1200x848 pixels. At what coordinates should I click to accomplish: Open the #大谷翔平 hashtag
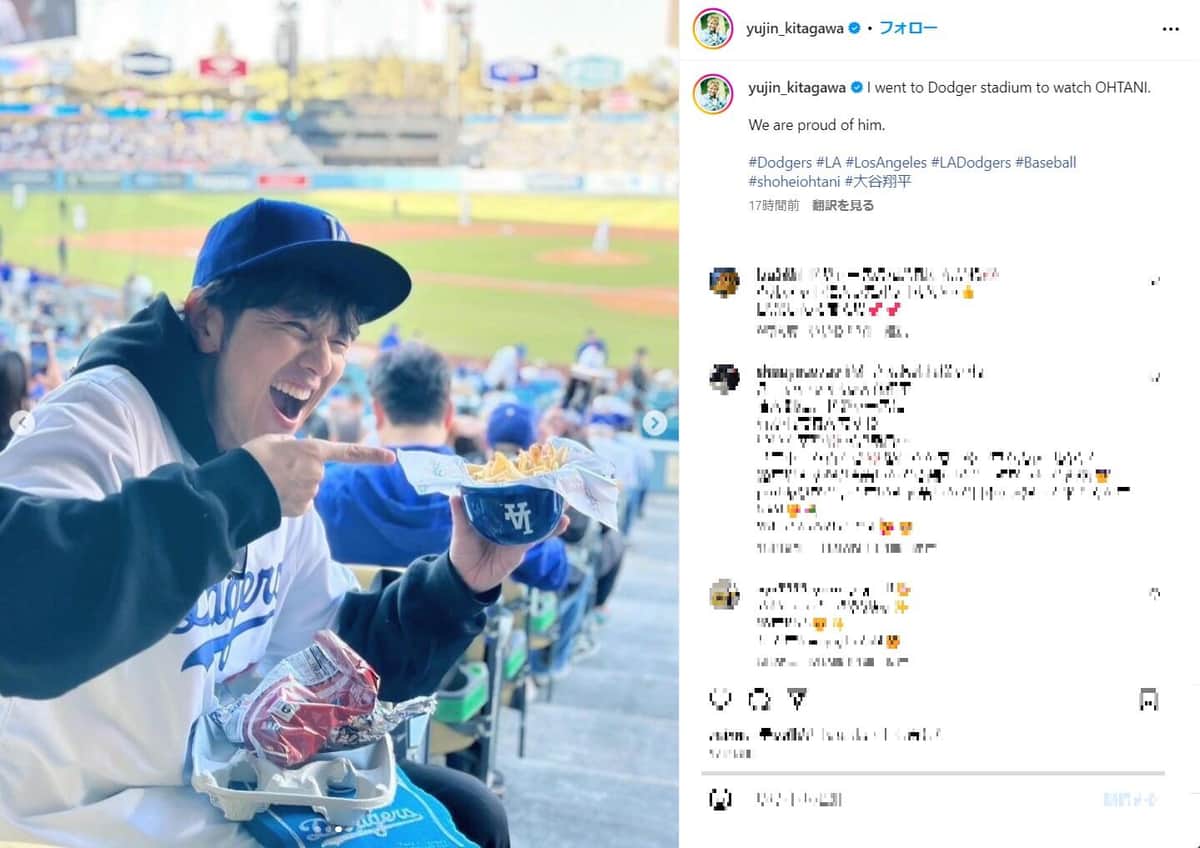click(878, 182)
